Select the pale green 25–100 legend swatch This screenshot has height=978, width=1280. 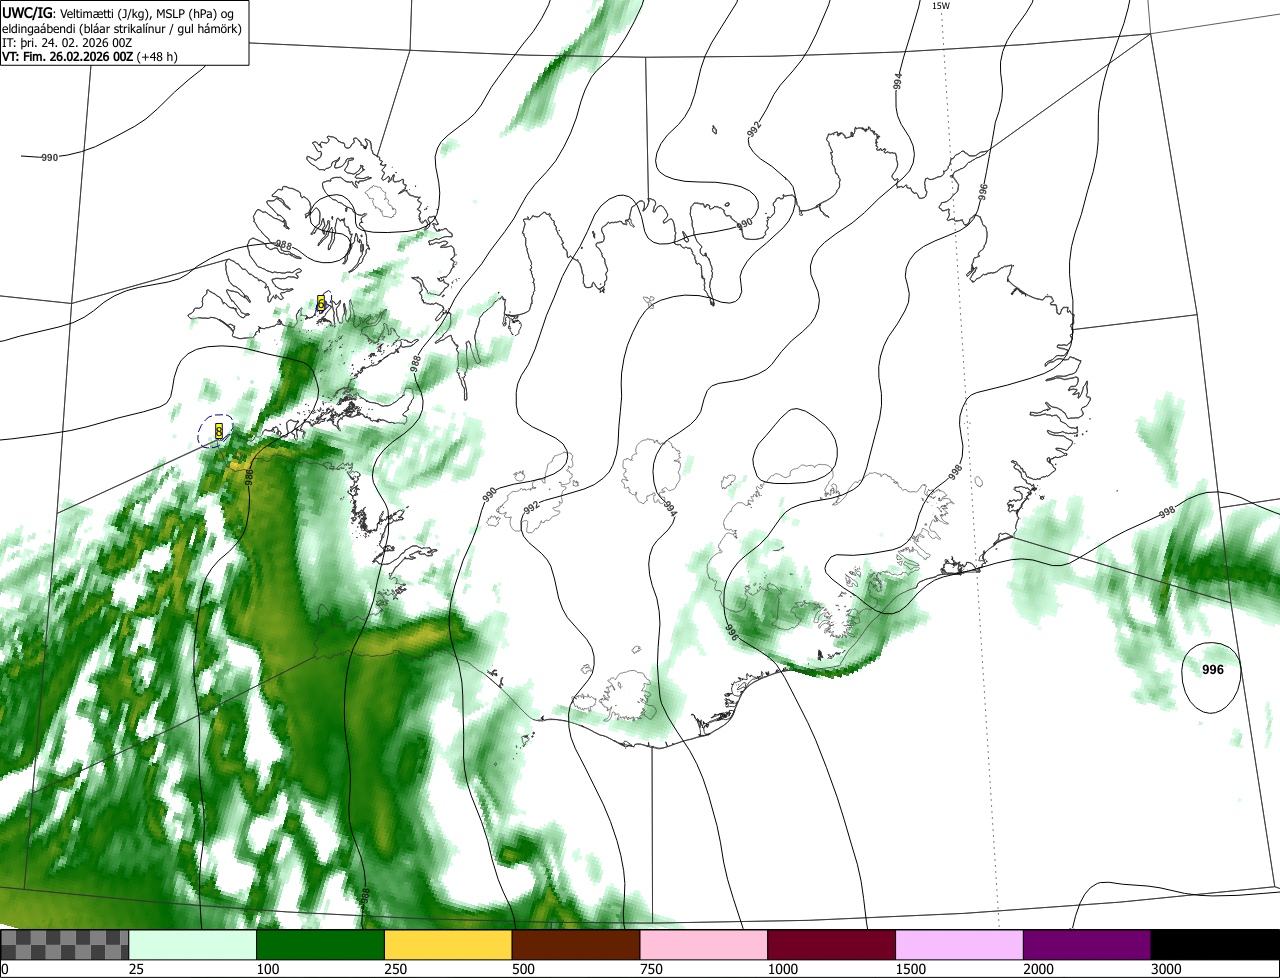tap(193, 945)
